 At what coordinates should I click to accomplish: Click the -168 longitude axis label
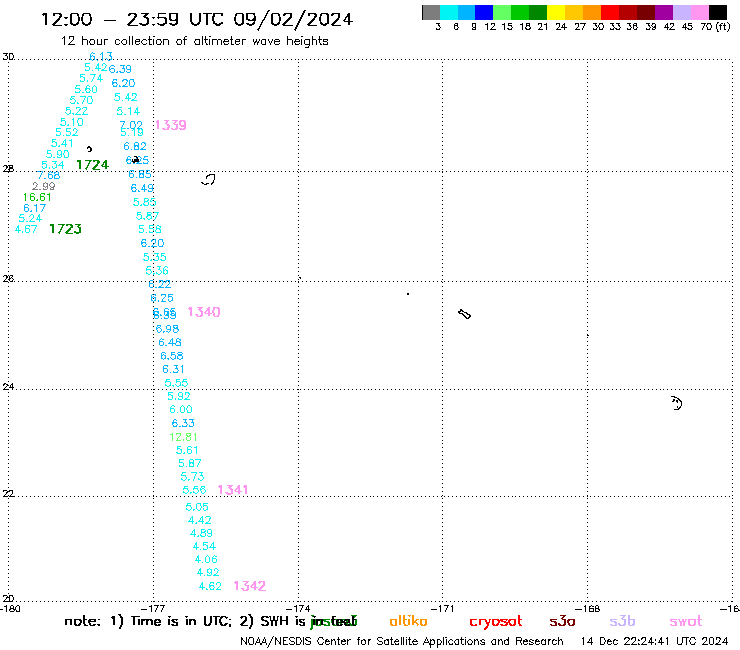pyautogui.click(x=588, y=609)
